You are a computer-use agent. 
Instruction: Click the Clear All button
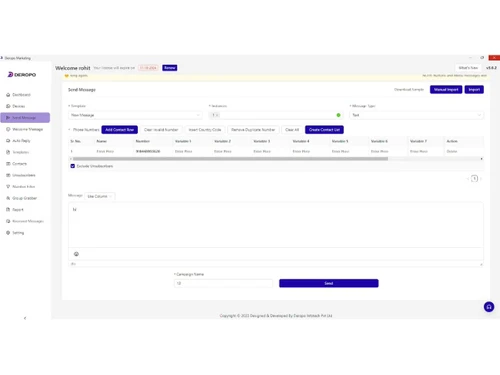[x=292, y=130]
